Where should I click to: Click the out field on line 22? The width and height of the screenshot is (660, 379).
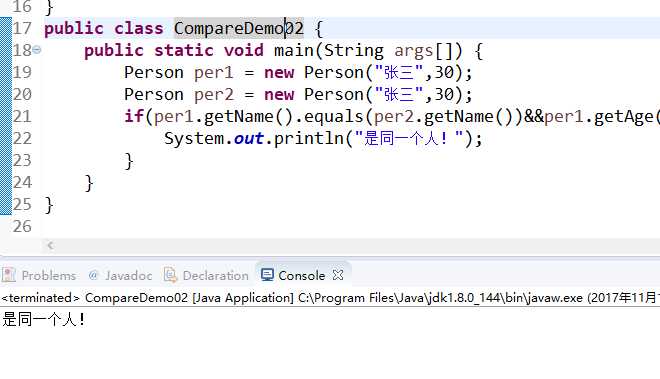(x=249, y=139)
